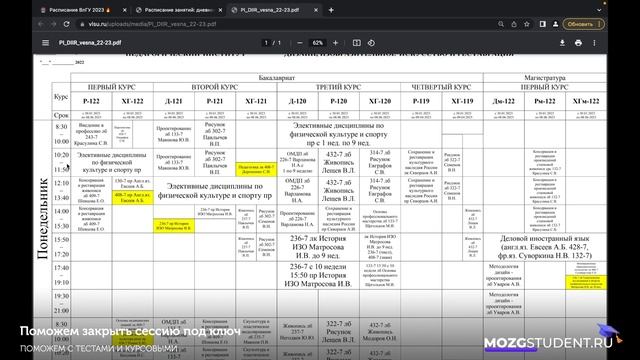640x360 pixels.
Task: Toggle fit to page icon
Action: (x=356, y=43)
